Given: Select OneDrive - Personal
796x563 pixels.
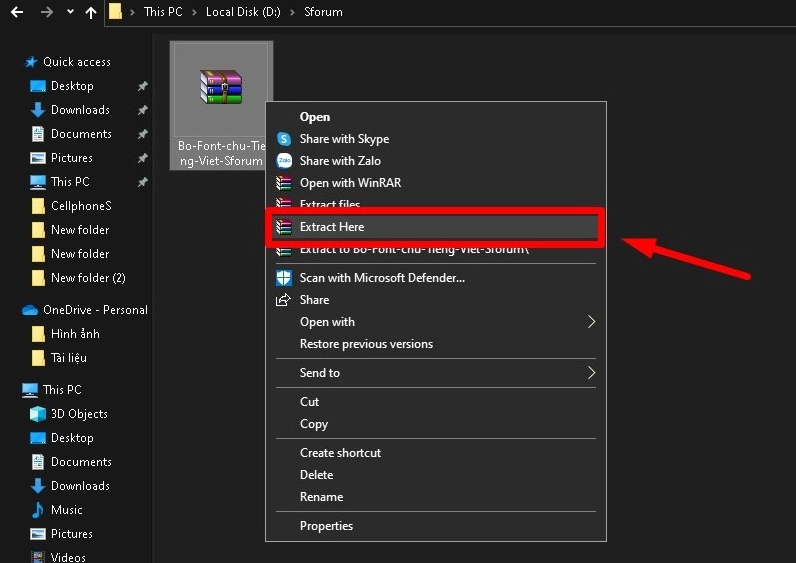Looking at the screenshot, I should 95,310.
